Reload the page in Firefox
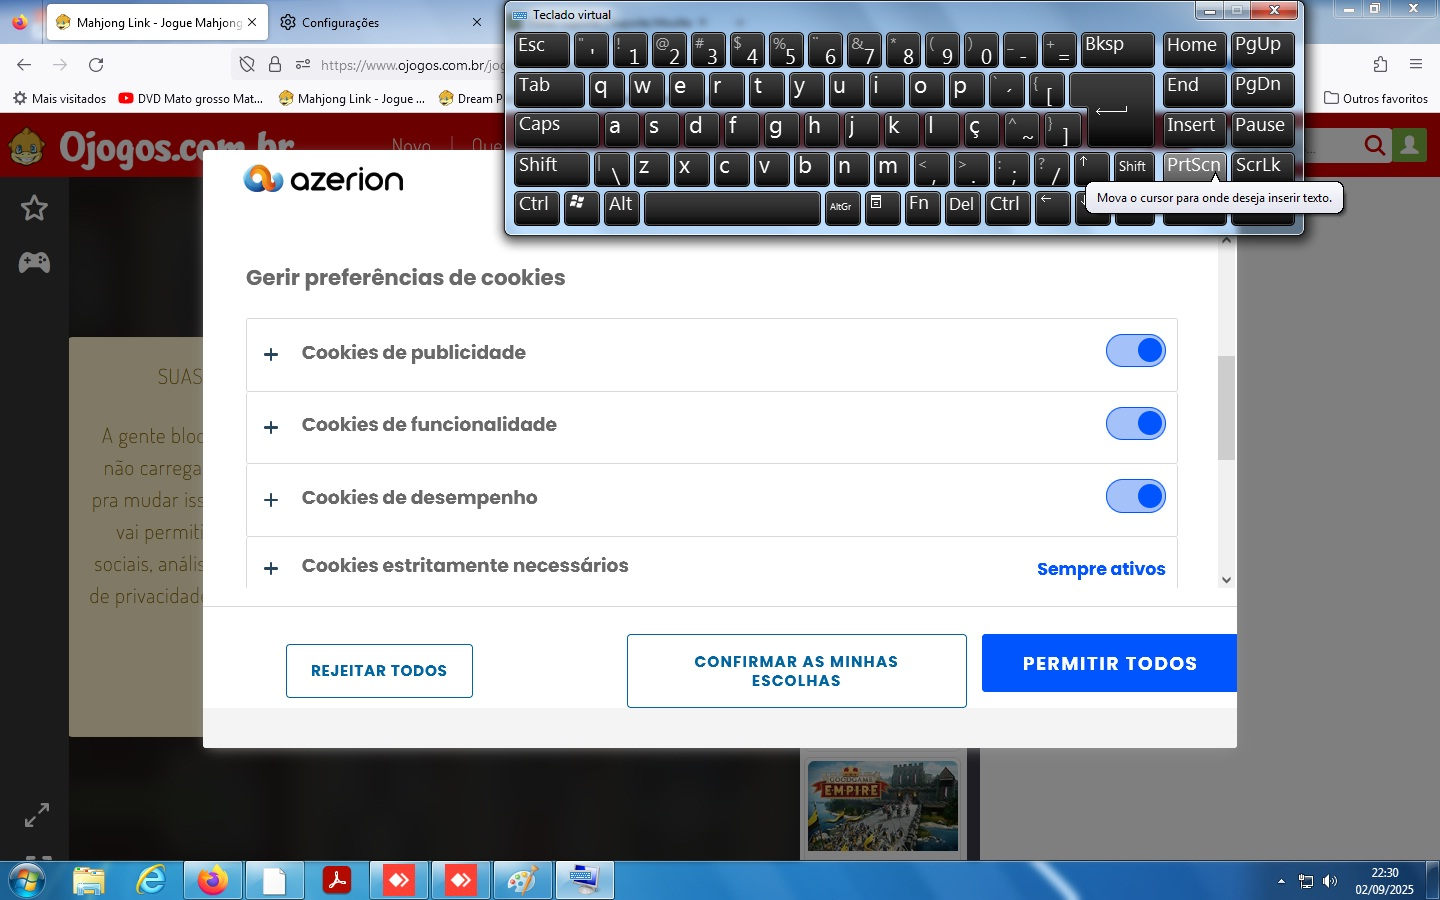The image size is (1440, 900). [x=96, y=65]
